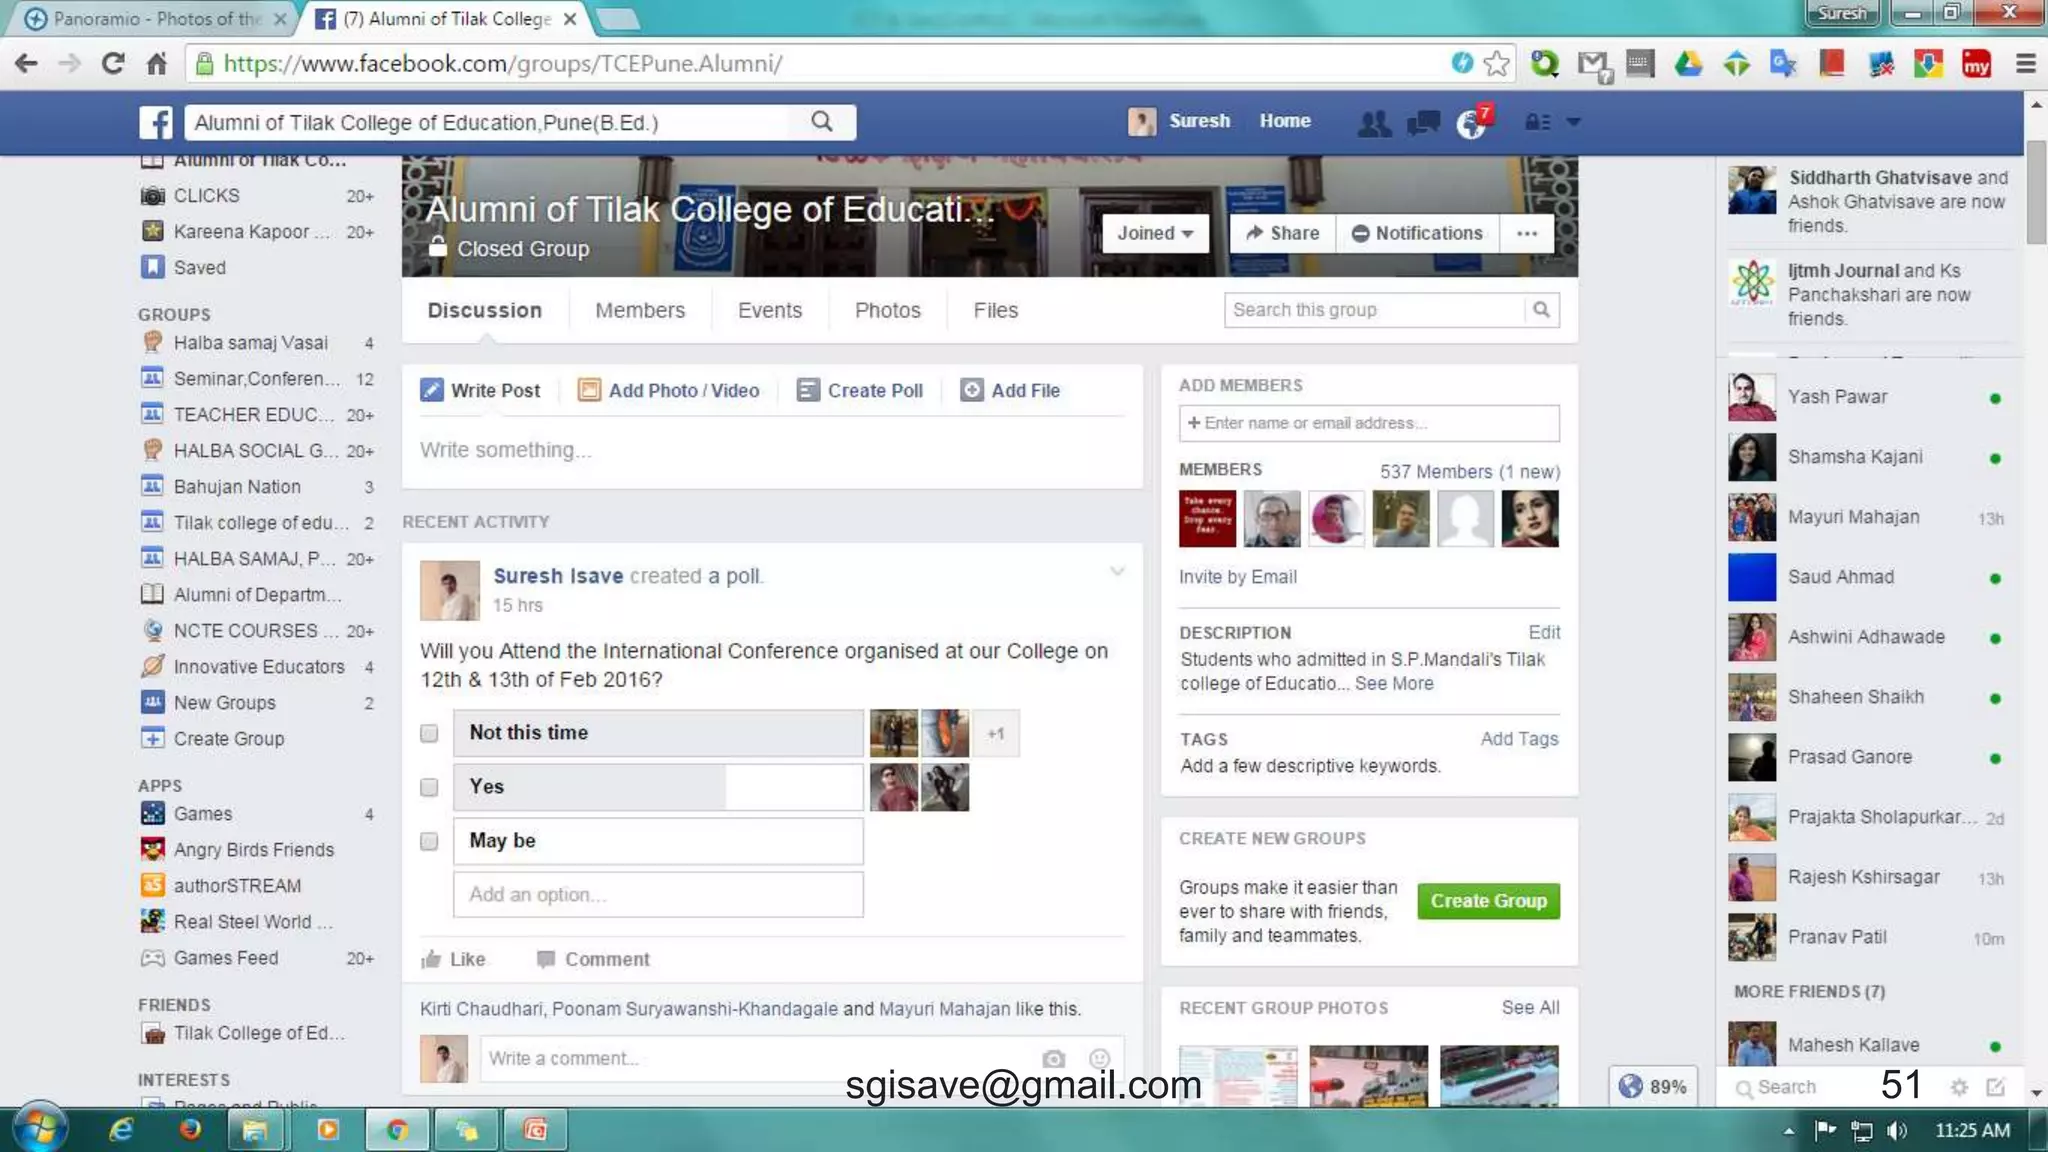This screenshot has width=2048, height=1152.
Task: Click browser reload button
Action: tap(113, 64)
